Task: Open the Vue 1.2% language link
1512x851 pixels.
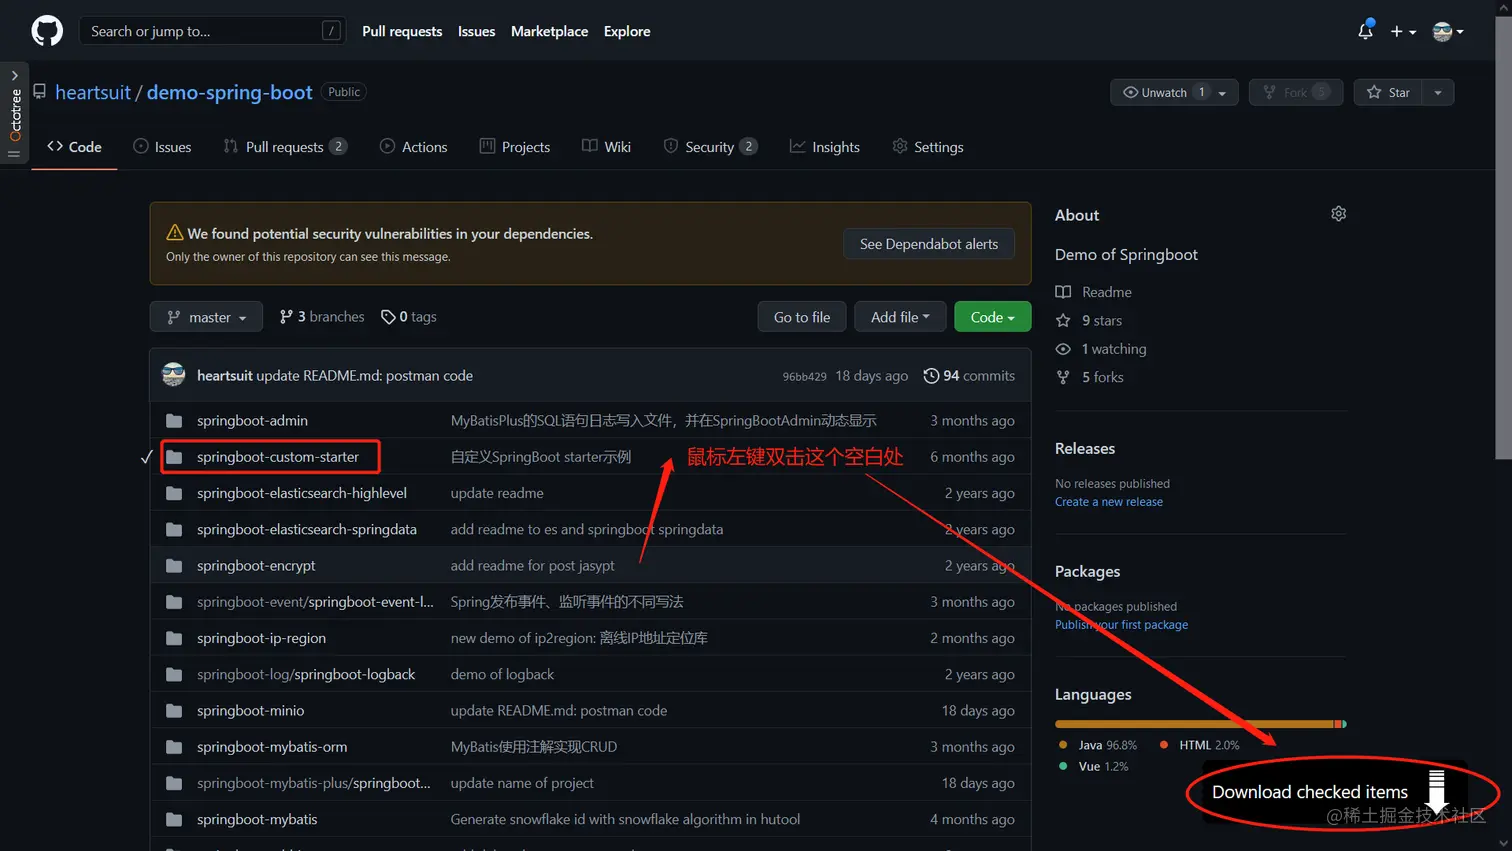Action: (1093, 766)
